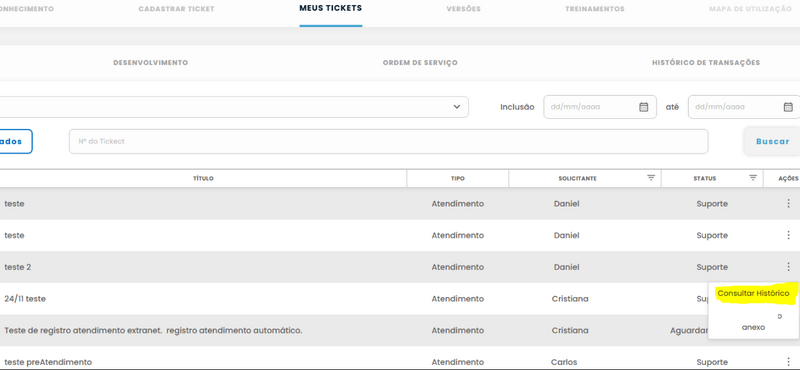Viewport: 800px width, 370px height.
Task: Click the Buscar button
Action: coord(772,141)
